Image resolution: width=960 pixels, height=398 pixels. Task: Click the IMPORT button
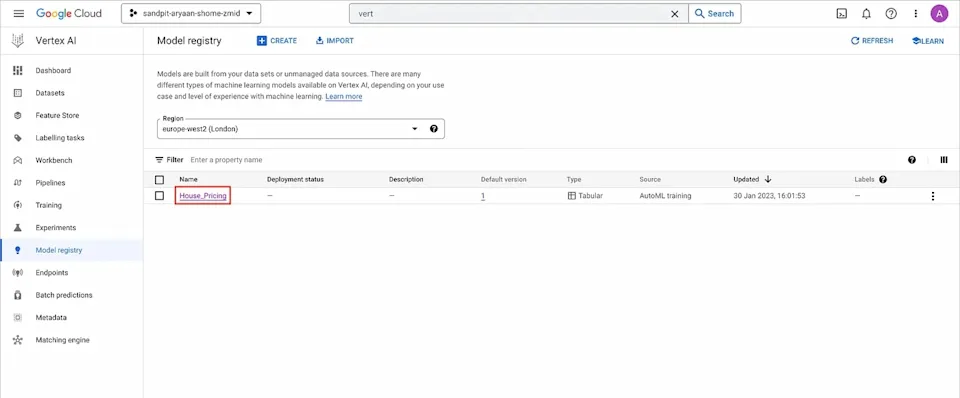pyautogui.click(x=334, y=41)
